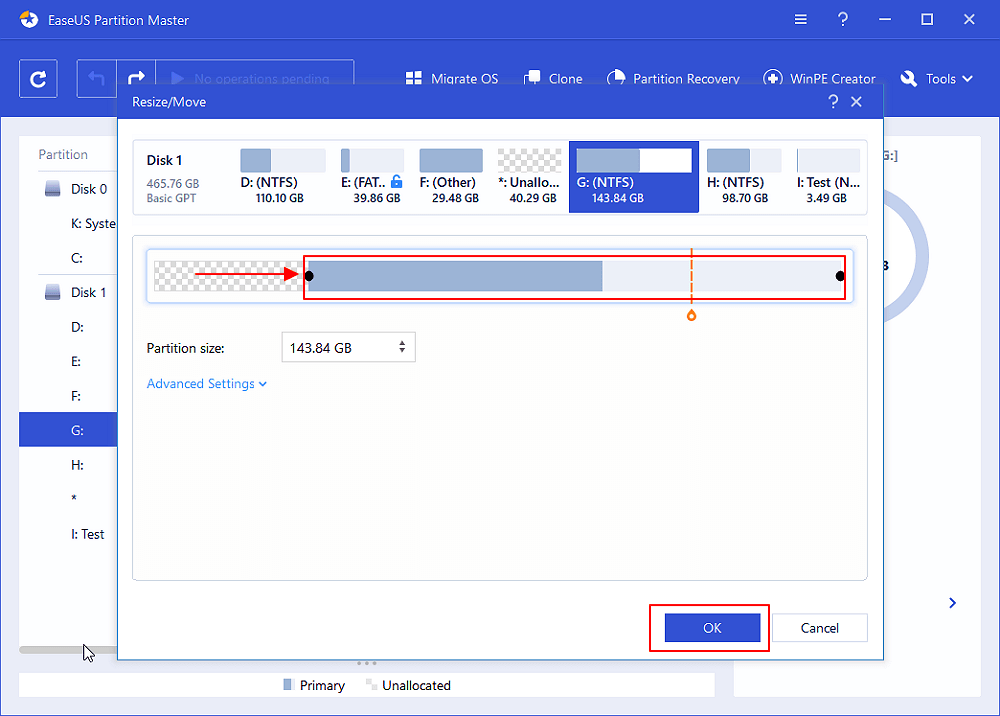Click the Unallocated legend label
This screenshot has height=716, width=1000.
(x=416, y=685)
